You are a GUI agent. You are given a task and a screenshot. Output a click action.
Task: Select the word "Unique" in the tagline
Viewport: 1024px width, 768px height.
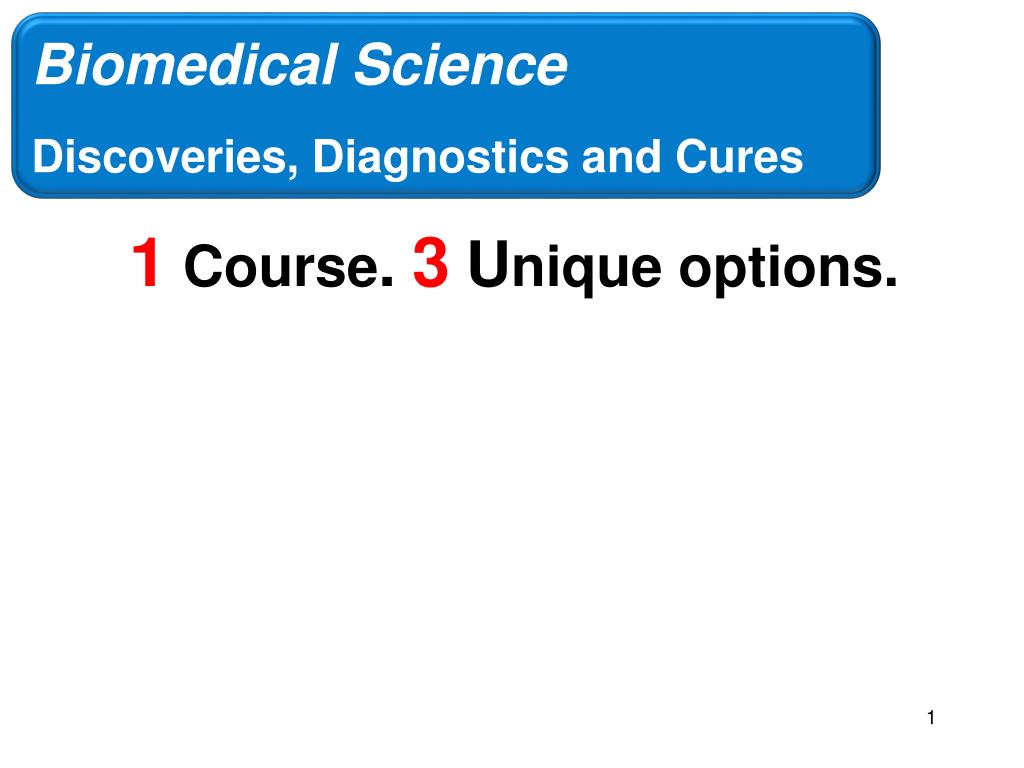tap(565, 268)
